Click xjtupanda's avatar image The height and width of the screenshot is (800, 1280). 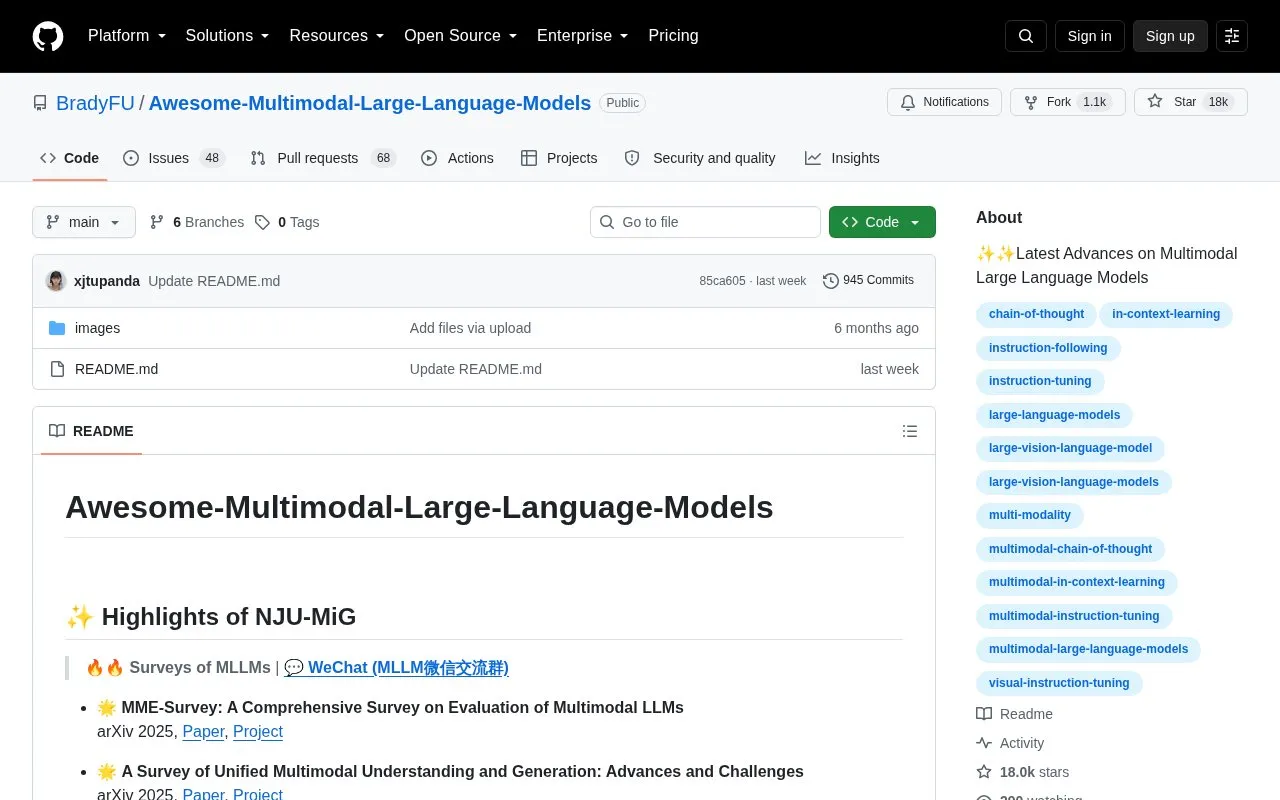(56, 281)
